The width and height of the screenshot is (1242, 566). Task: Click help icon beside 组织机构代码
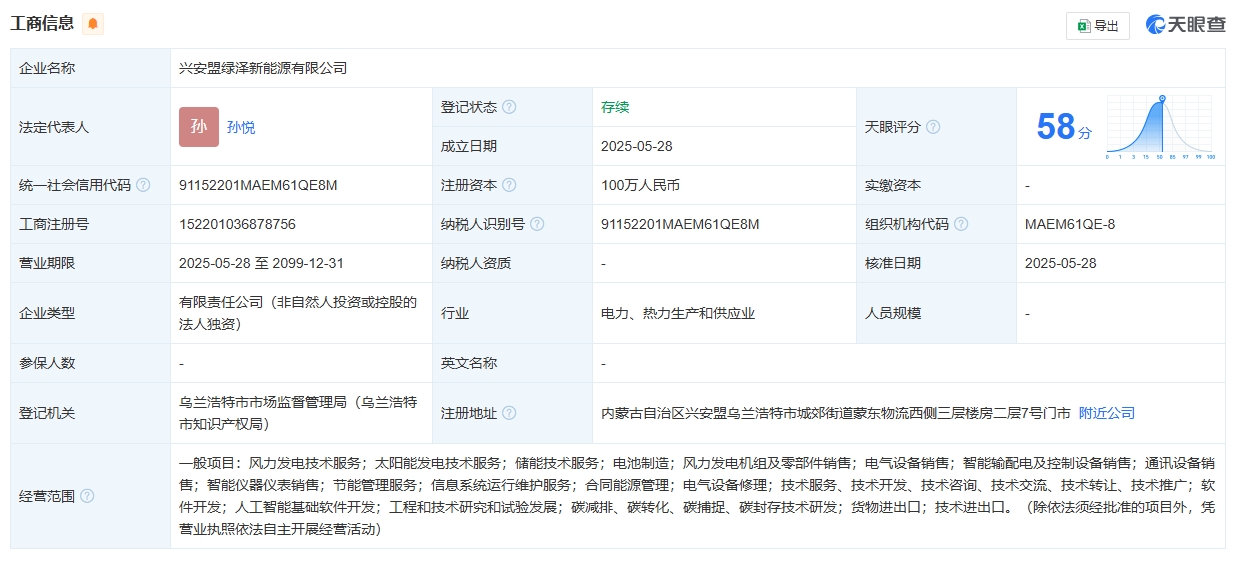[x=961, y=224]
